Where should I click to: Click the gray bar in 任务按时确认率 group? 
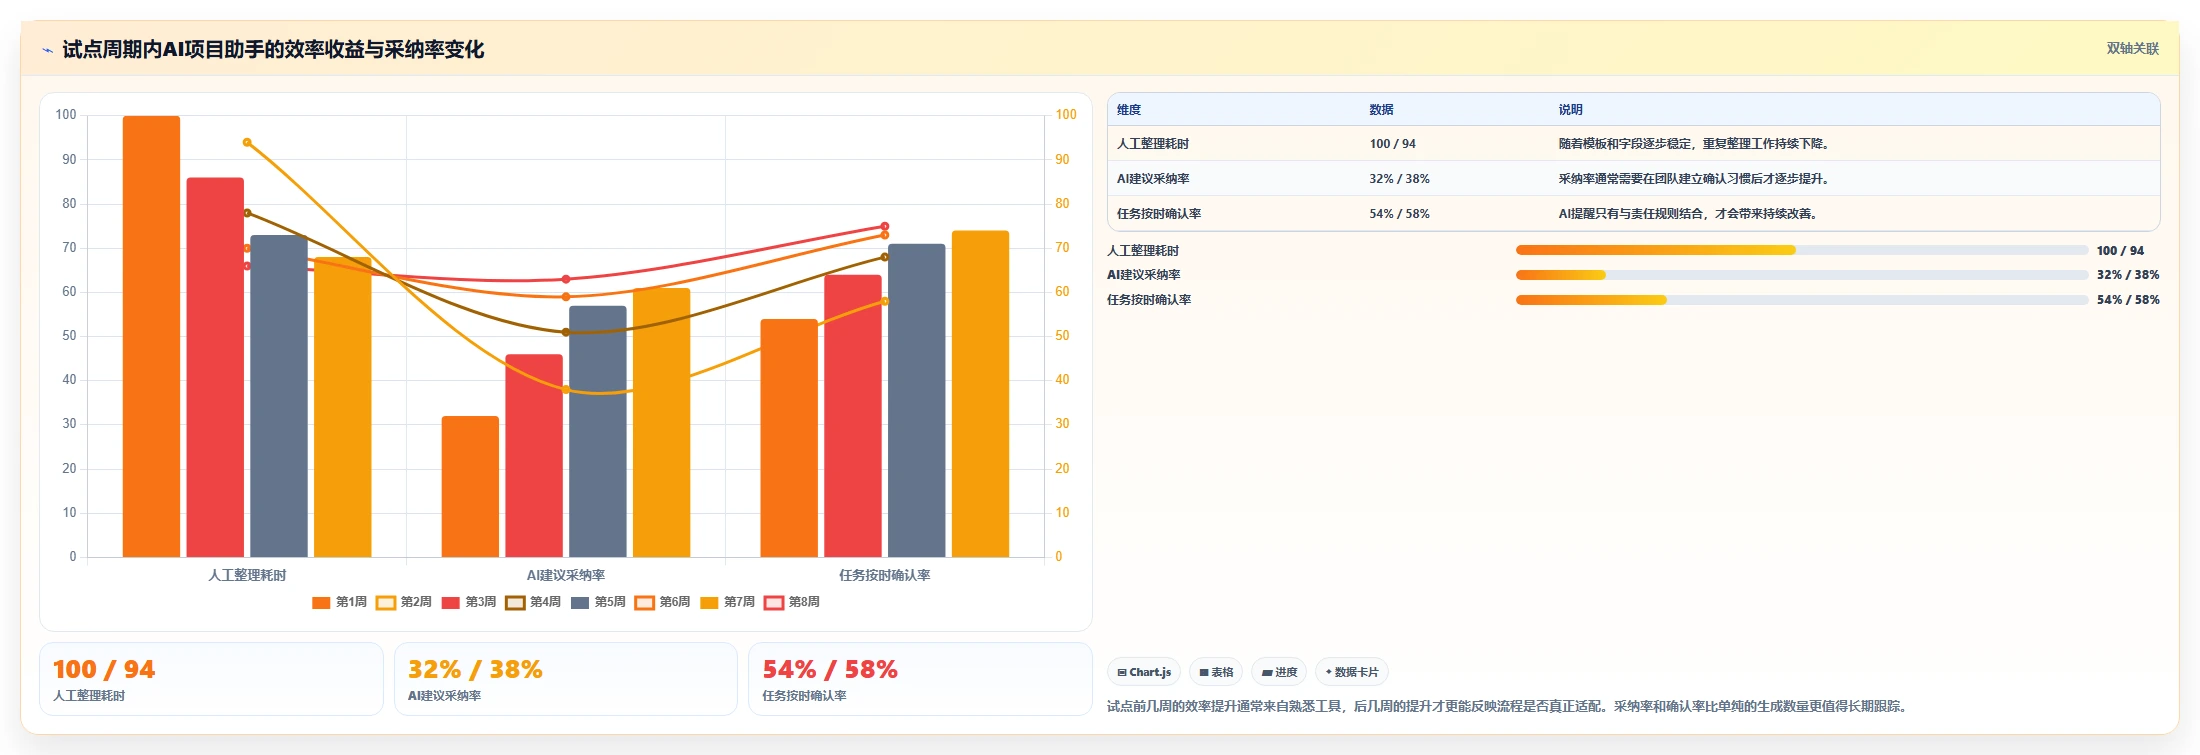click(917, 400)
